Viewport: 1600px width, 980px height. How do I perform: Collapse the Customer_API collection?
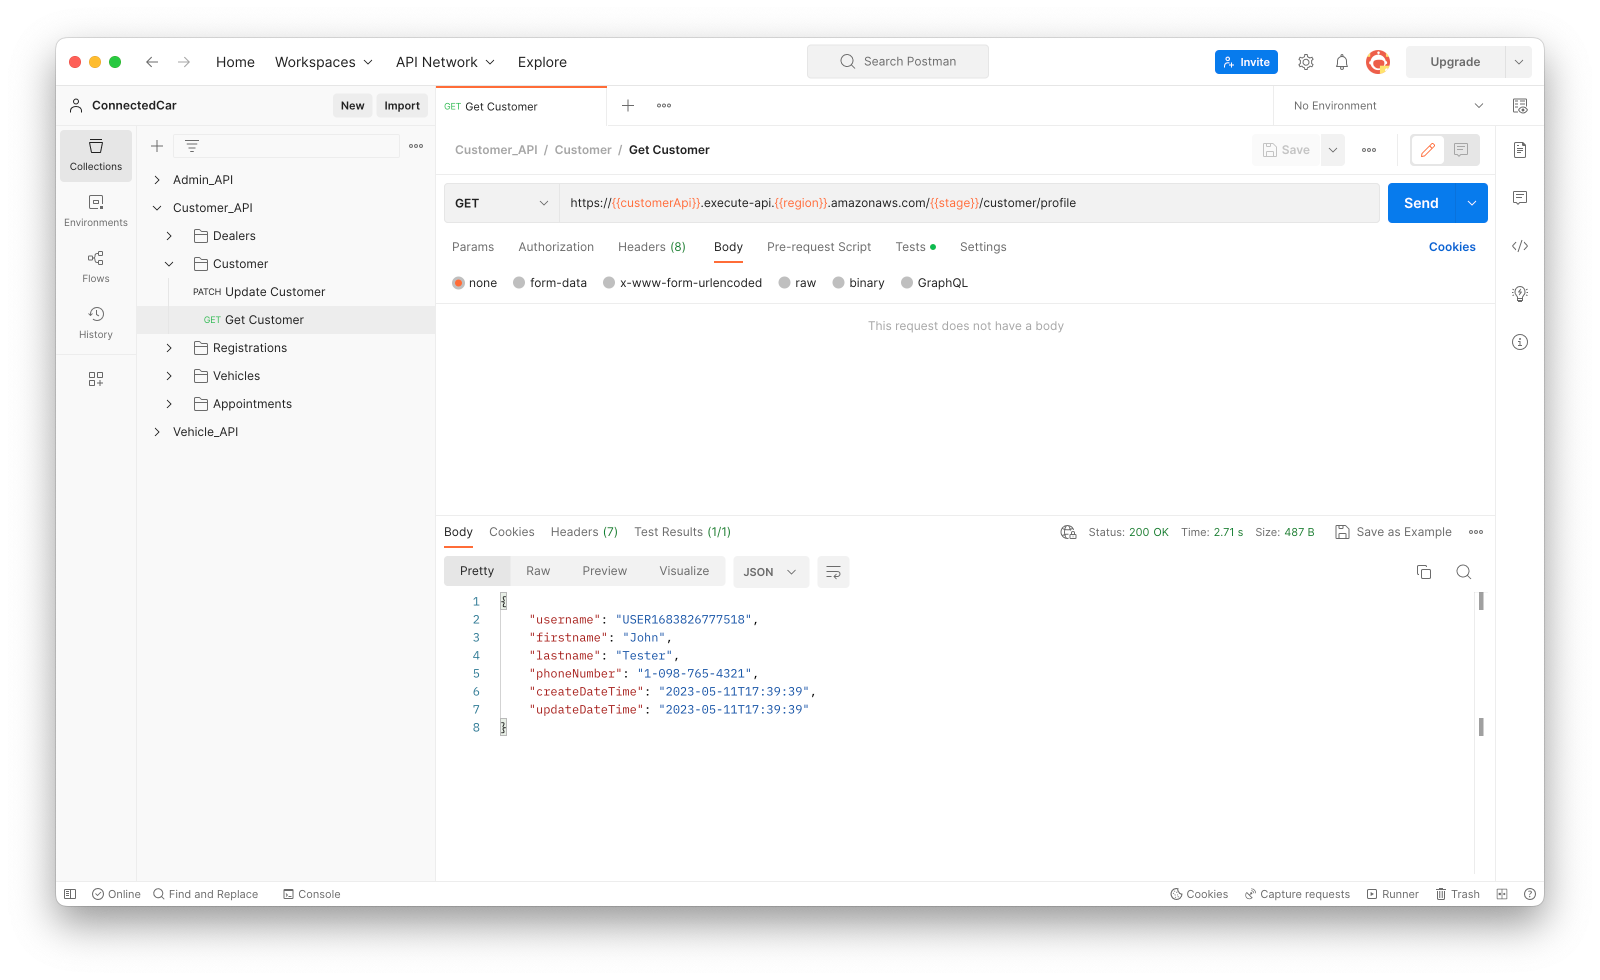coord(157,208)
